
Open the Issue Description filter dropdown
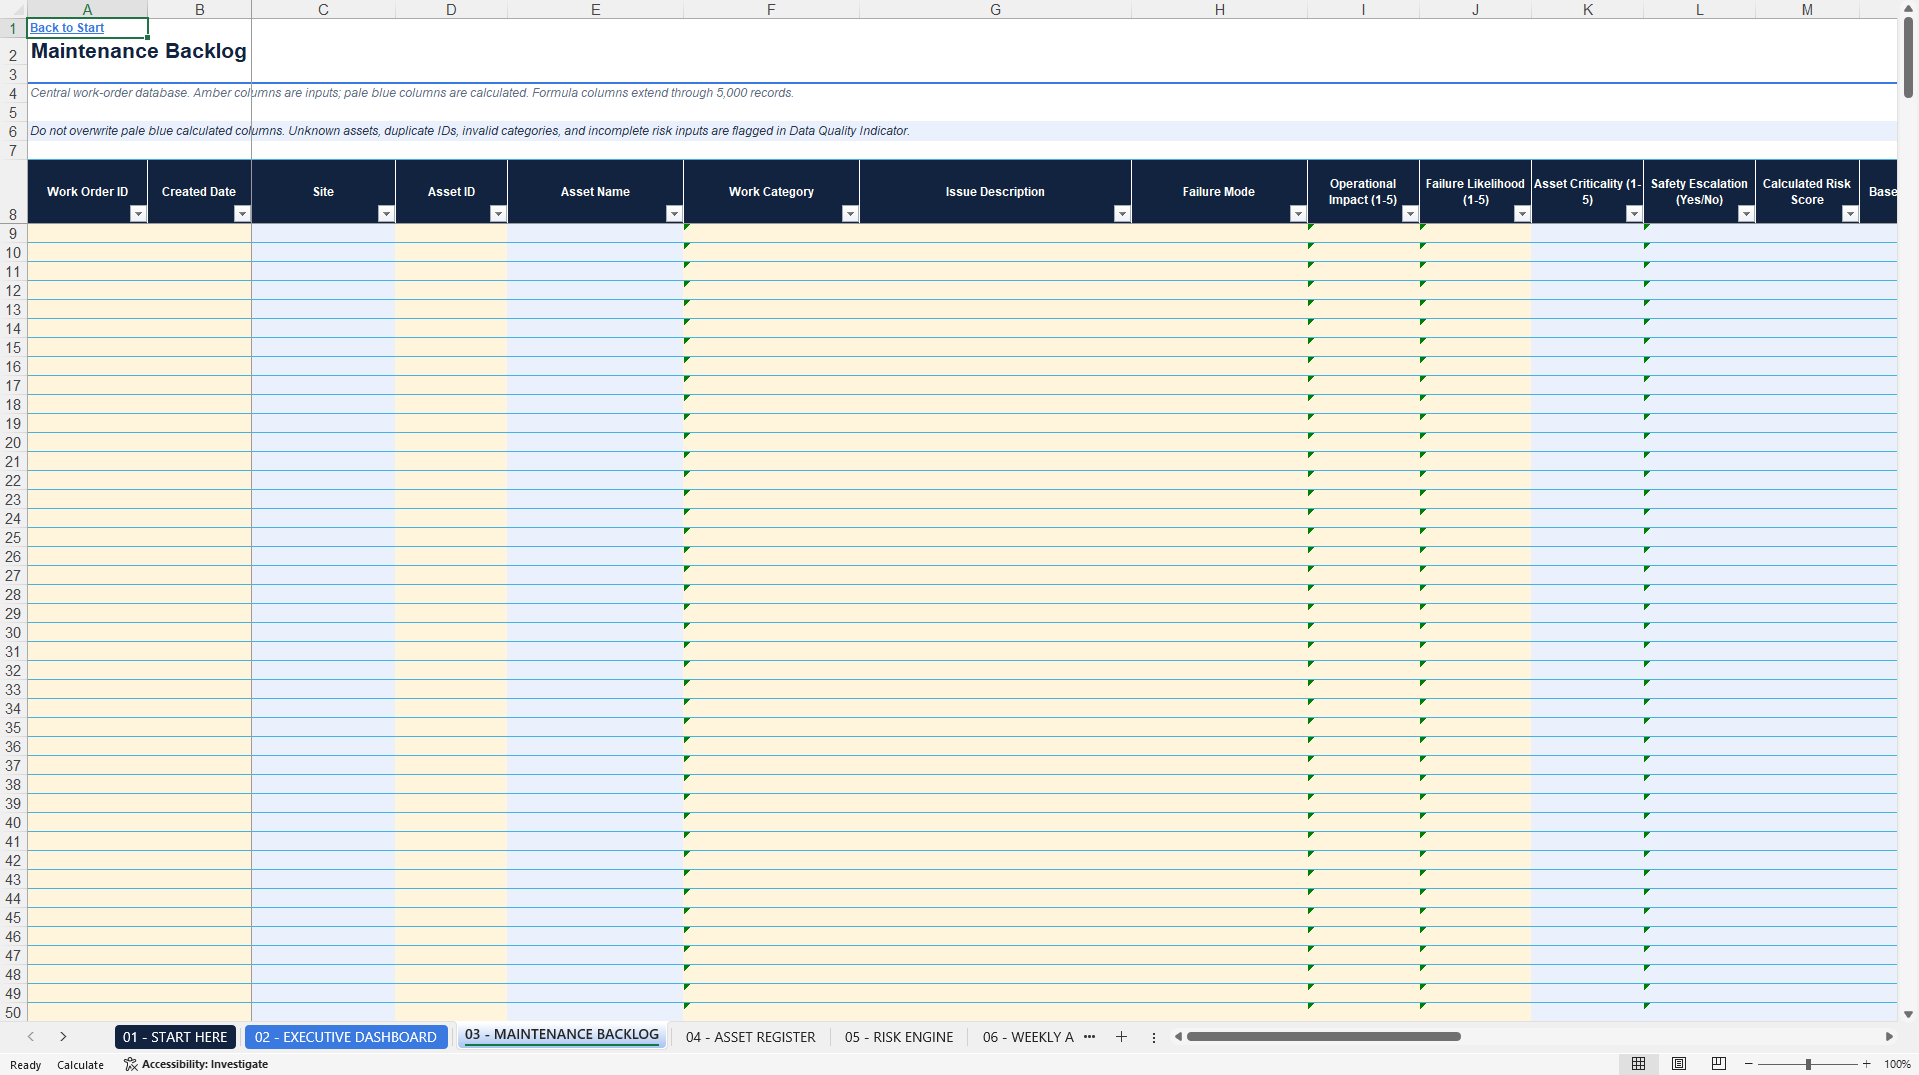pyautogui.click(x=1122, y=214)
